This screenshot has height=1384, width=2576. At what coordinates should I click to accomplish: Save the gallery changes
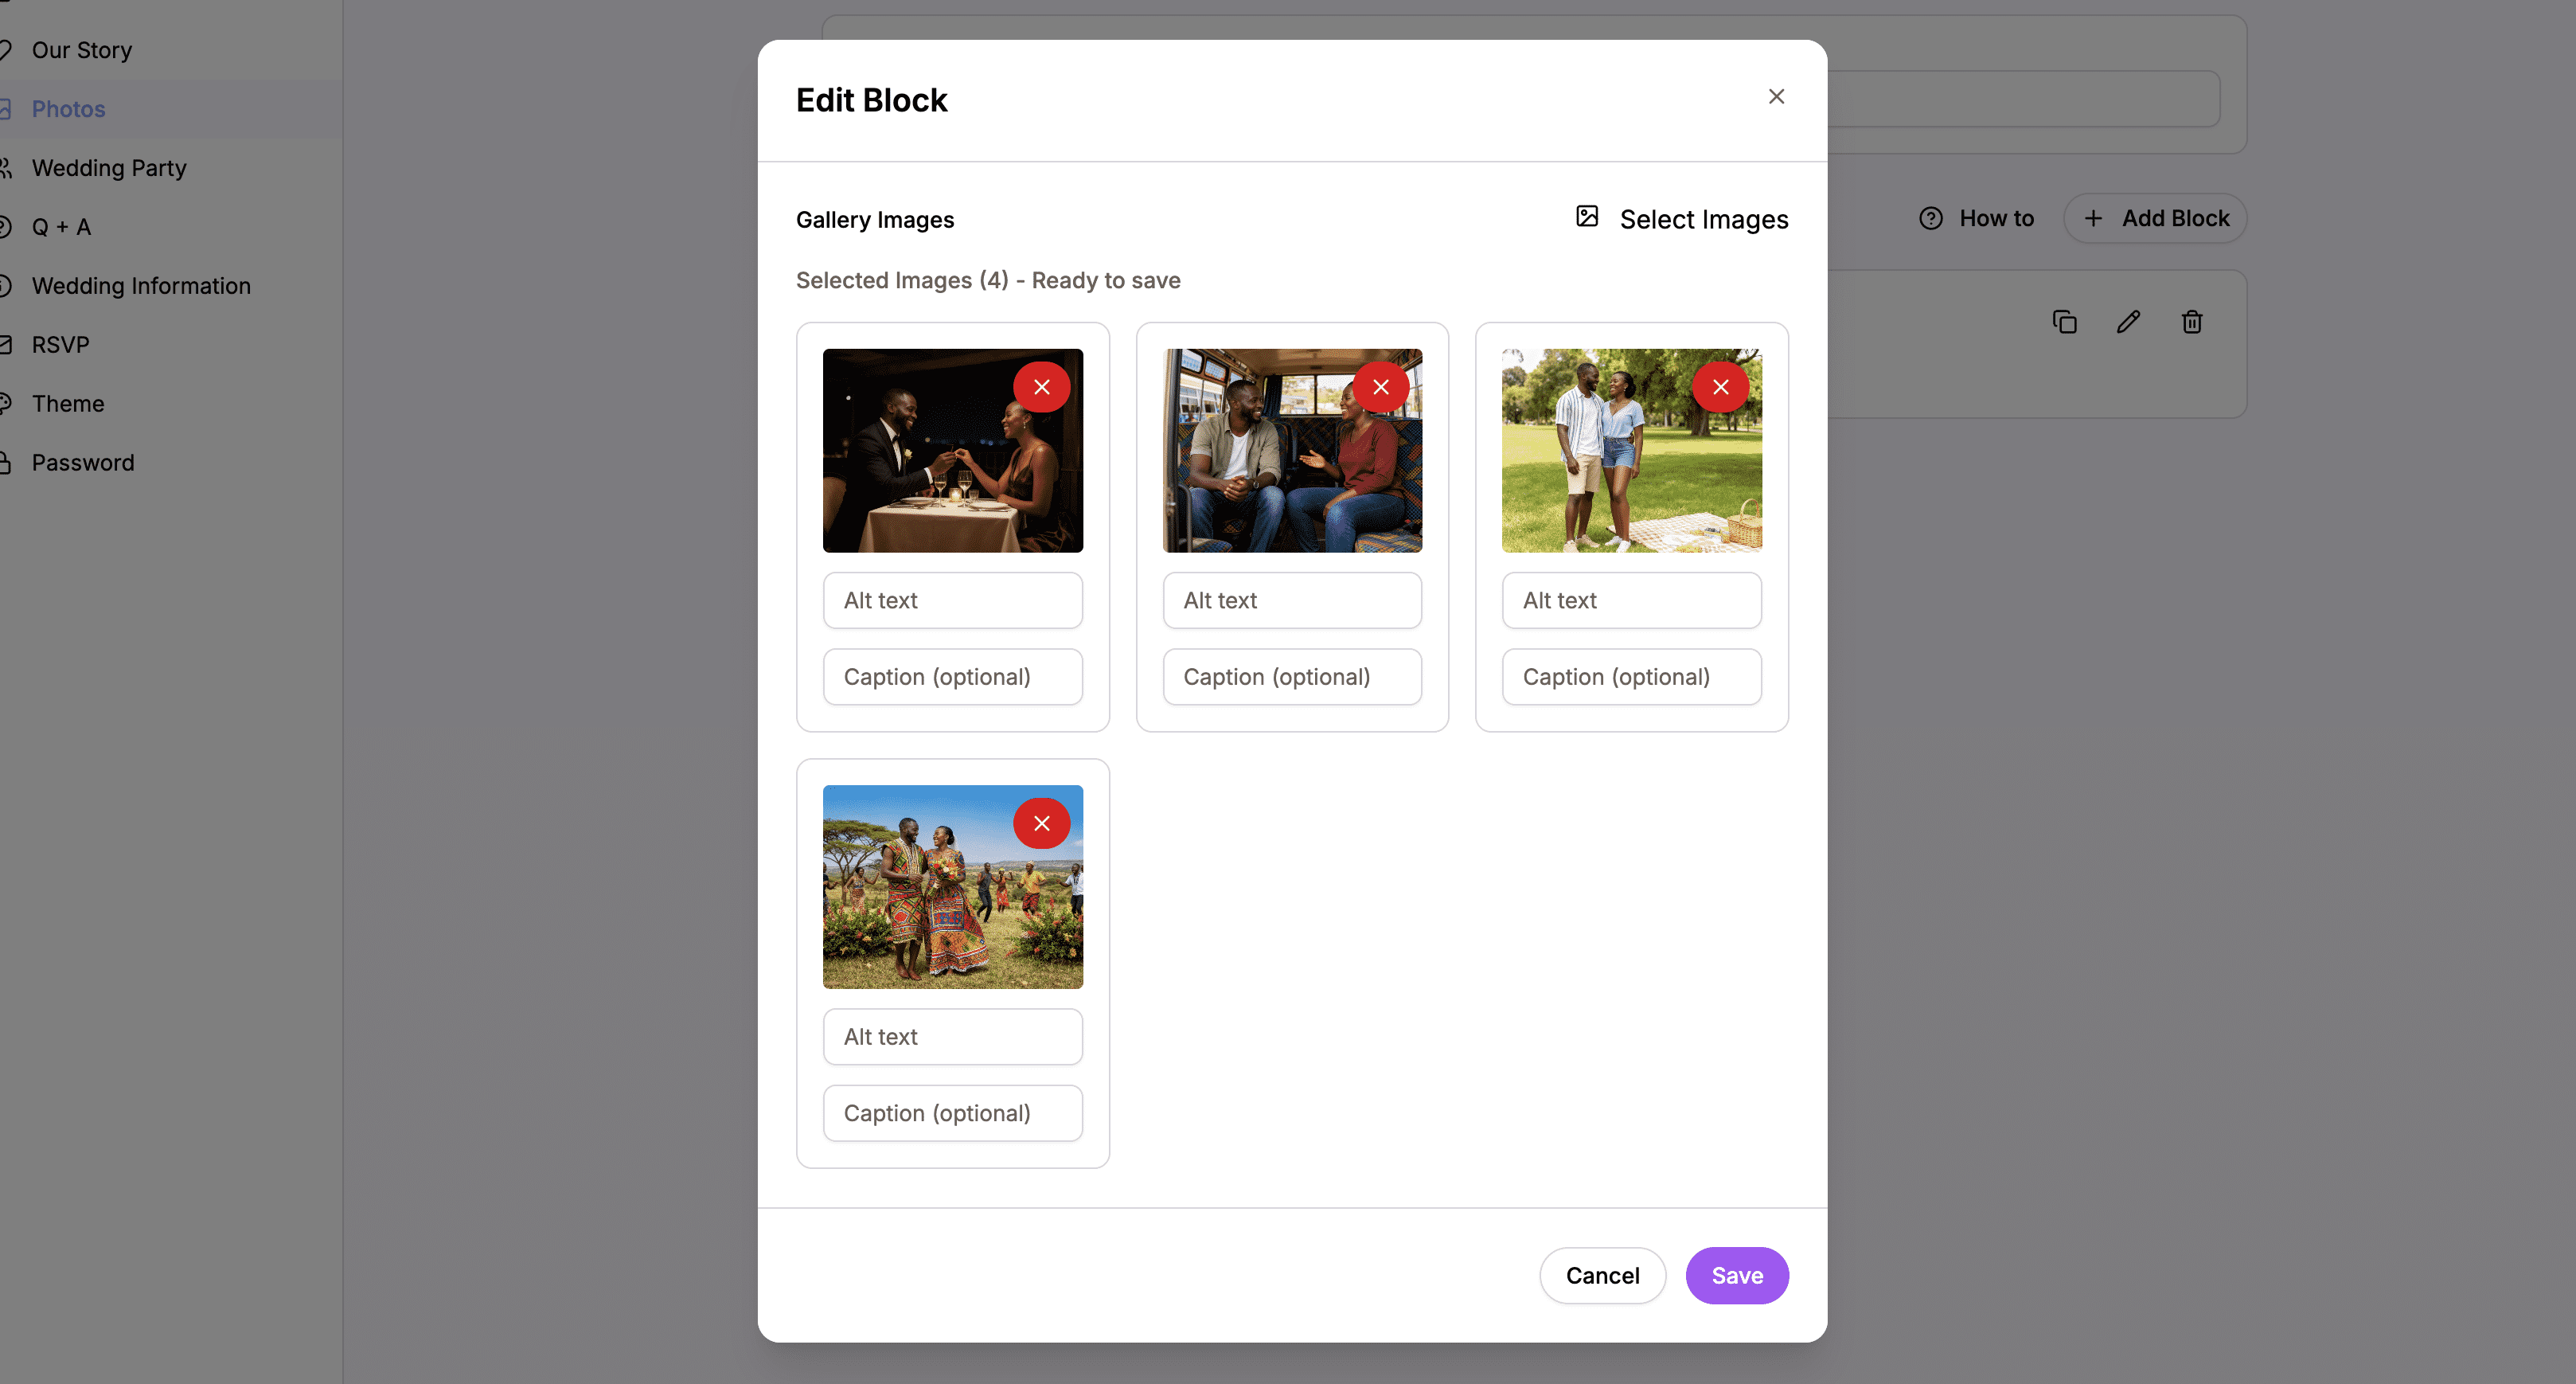pos(1737,1275)
